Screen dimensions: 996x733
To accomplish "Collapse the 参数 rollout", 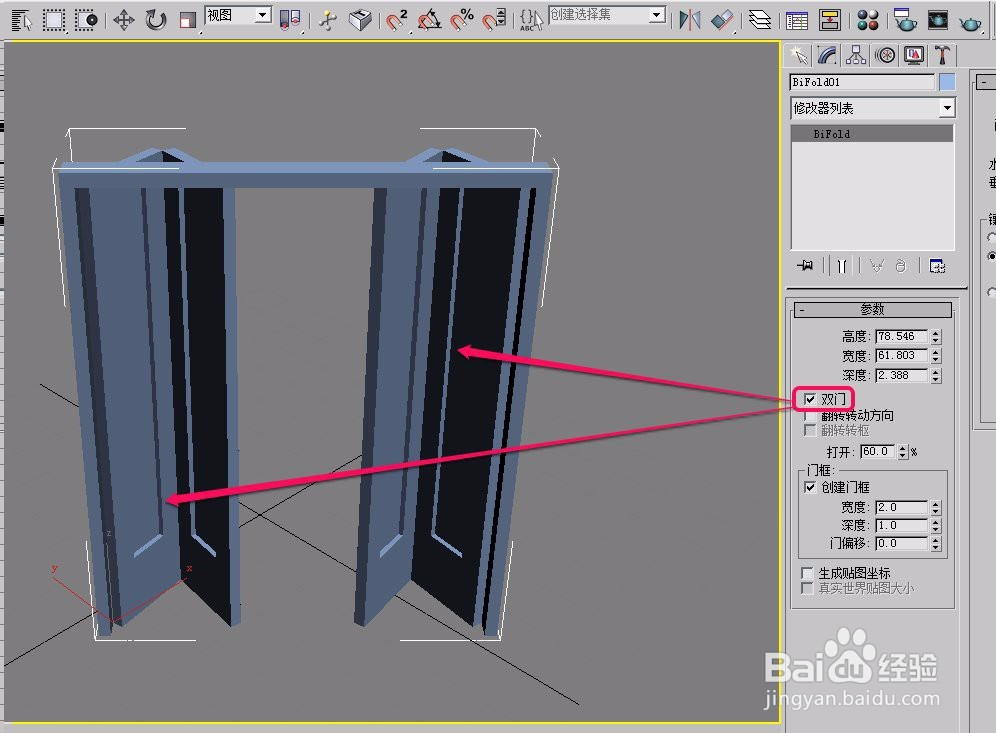I will (x=873, y=309).
